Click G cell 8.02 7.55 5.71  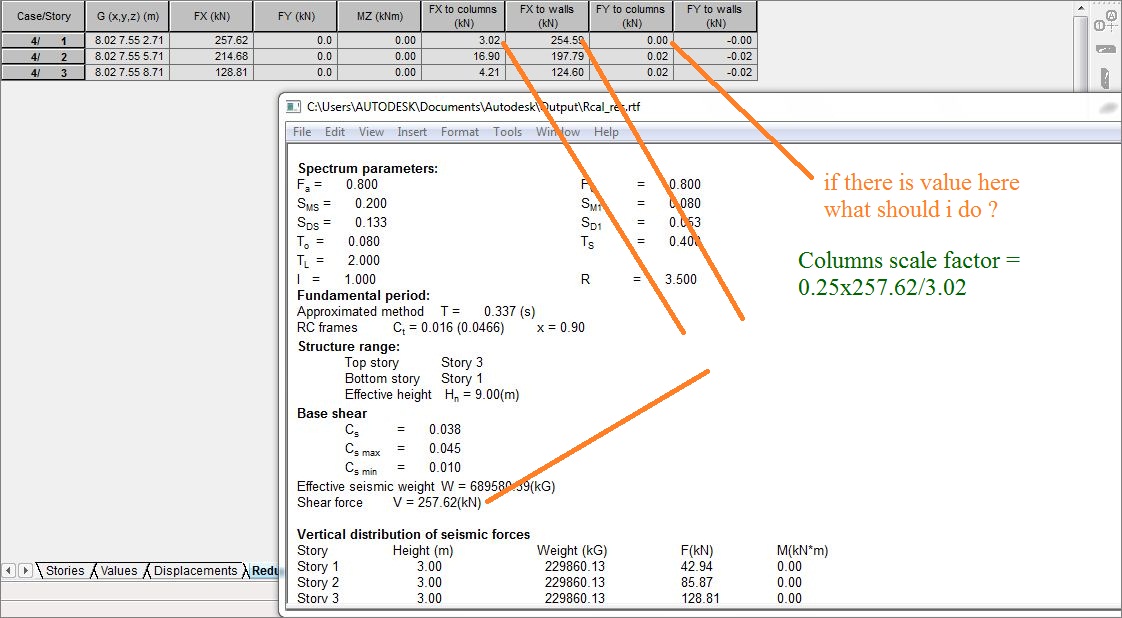coord(128,57)
